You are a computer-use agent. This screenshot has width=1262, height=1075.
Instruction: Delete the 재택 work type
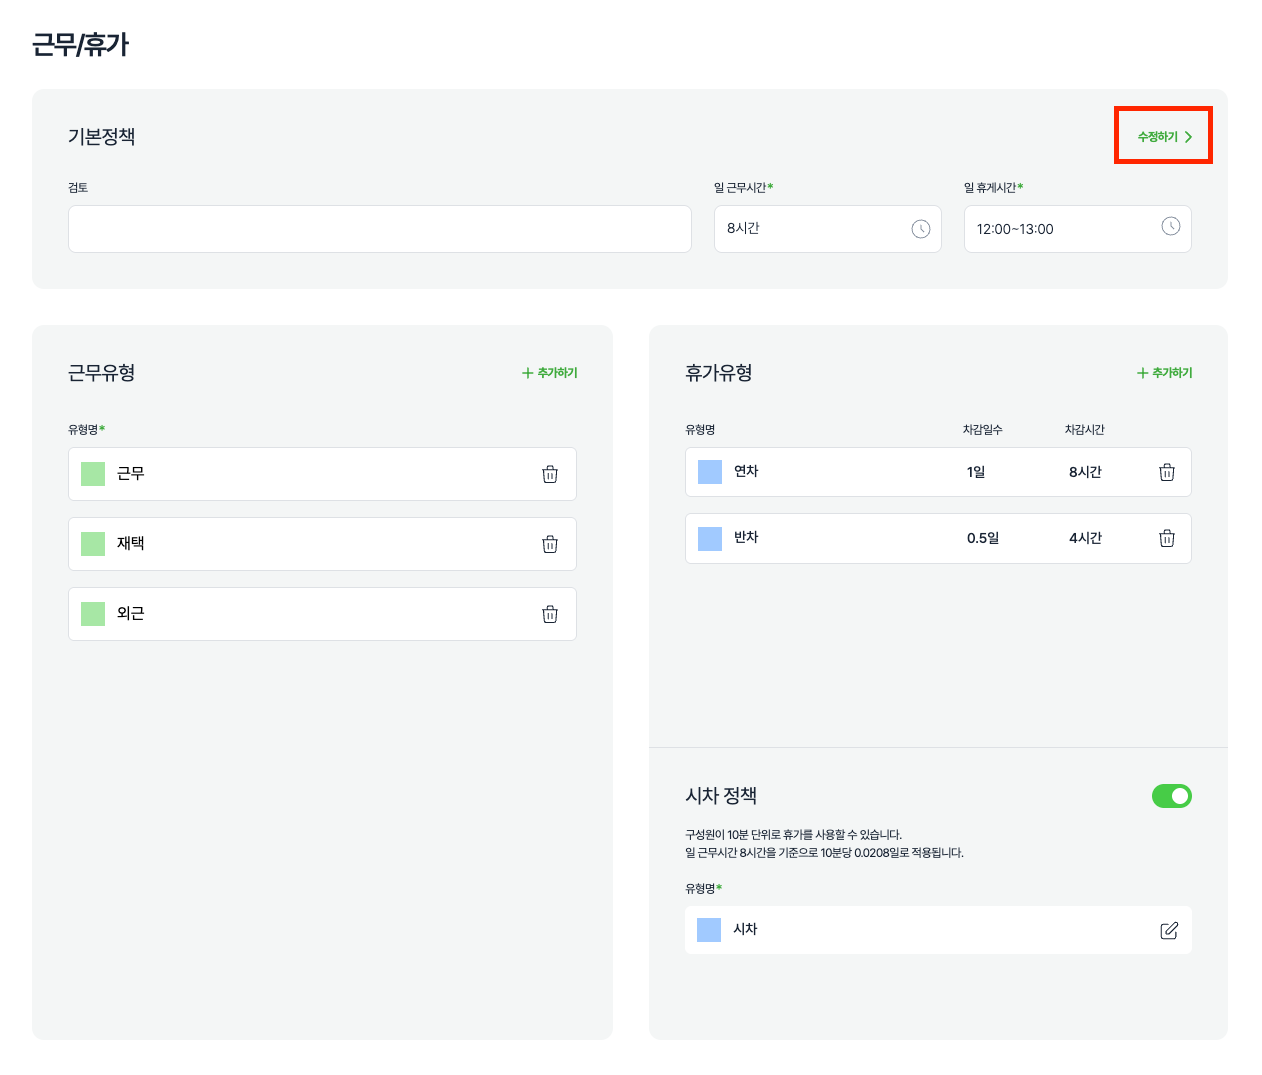pyautogui.click(x=549, y=544)
